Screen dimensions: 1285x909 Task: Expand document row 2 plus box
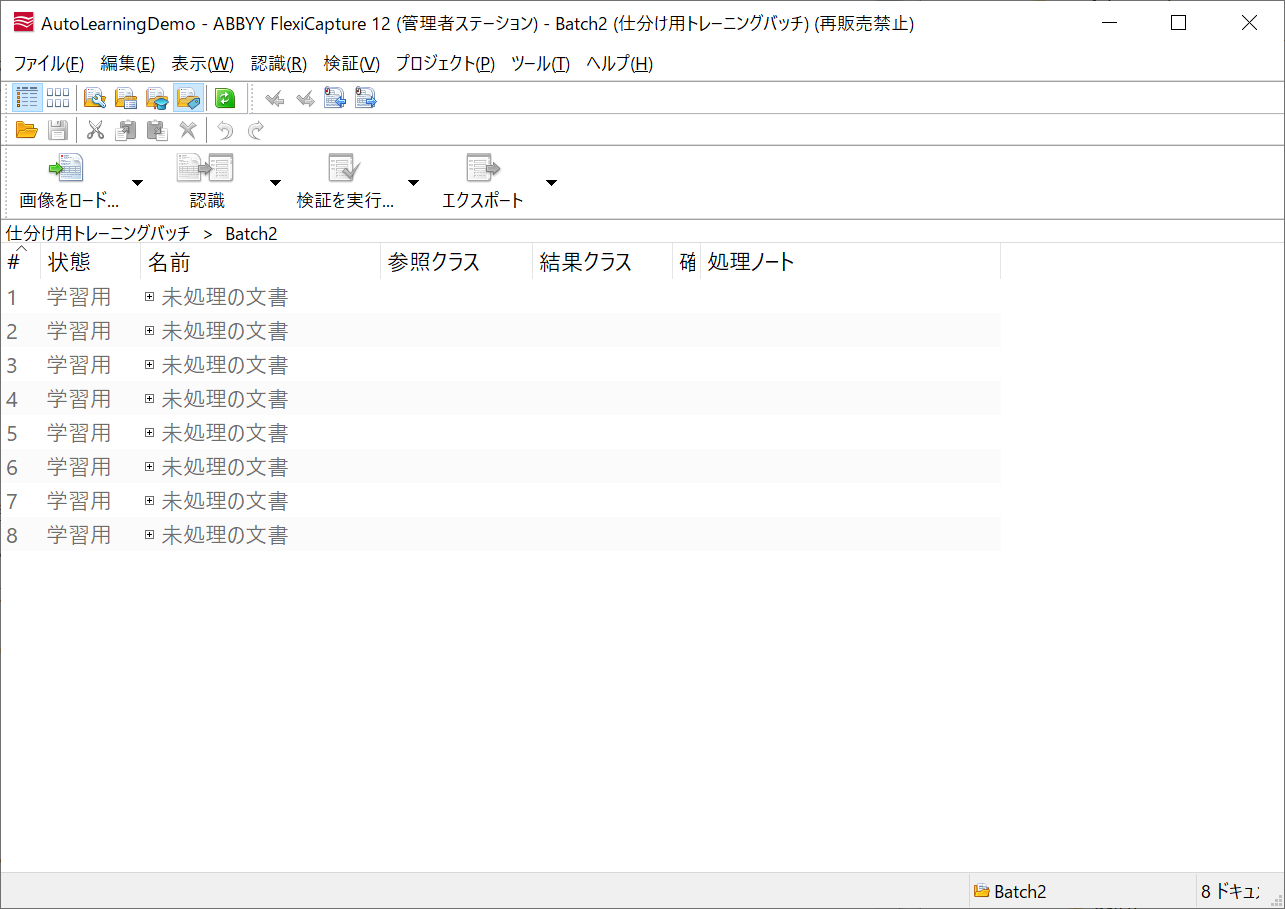150,331
